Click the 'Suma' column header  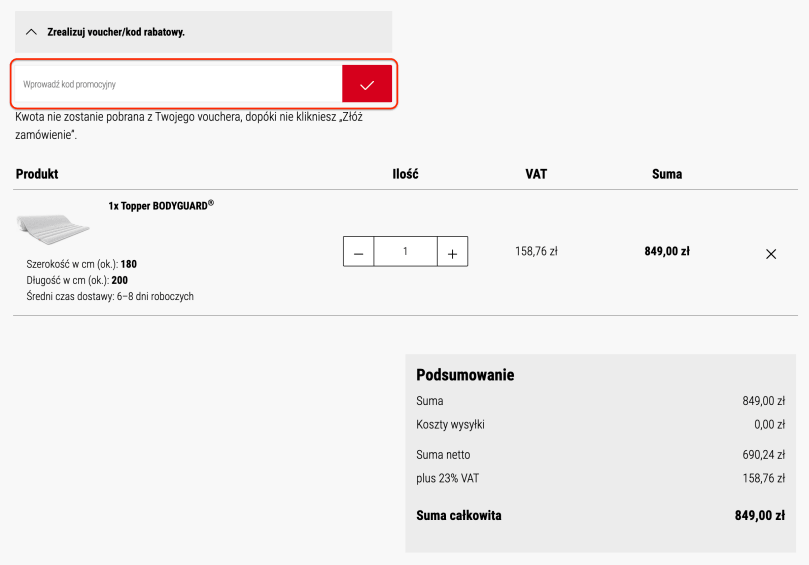667,174
